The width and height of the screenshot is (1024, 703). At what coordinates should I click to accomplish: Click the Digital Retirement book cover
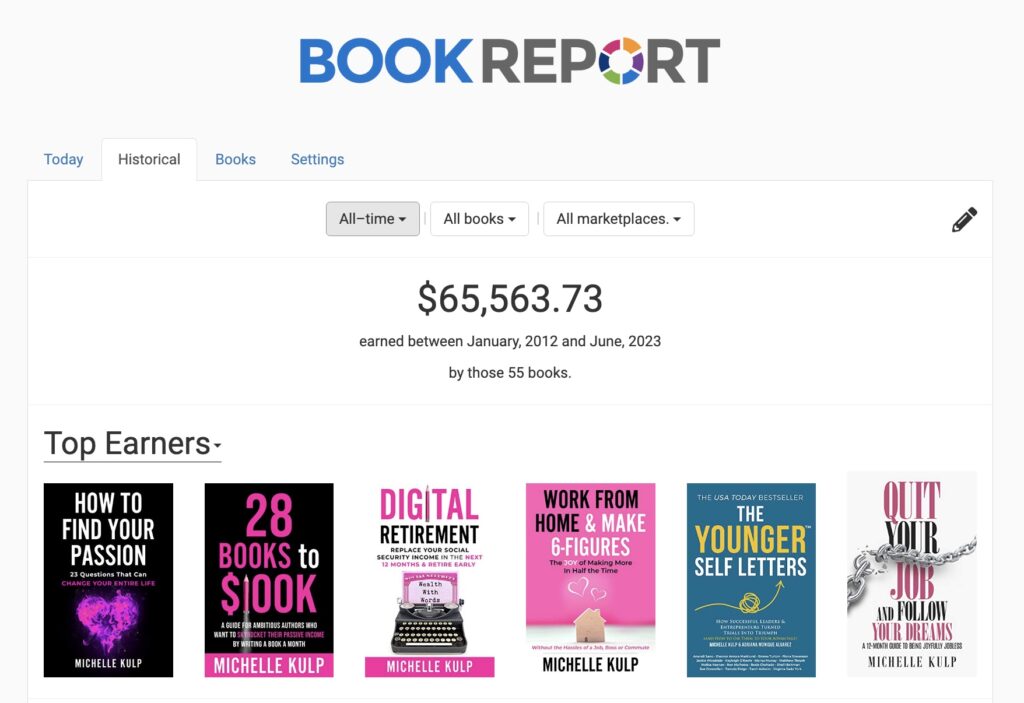point(430,580)
